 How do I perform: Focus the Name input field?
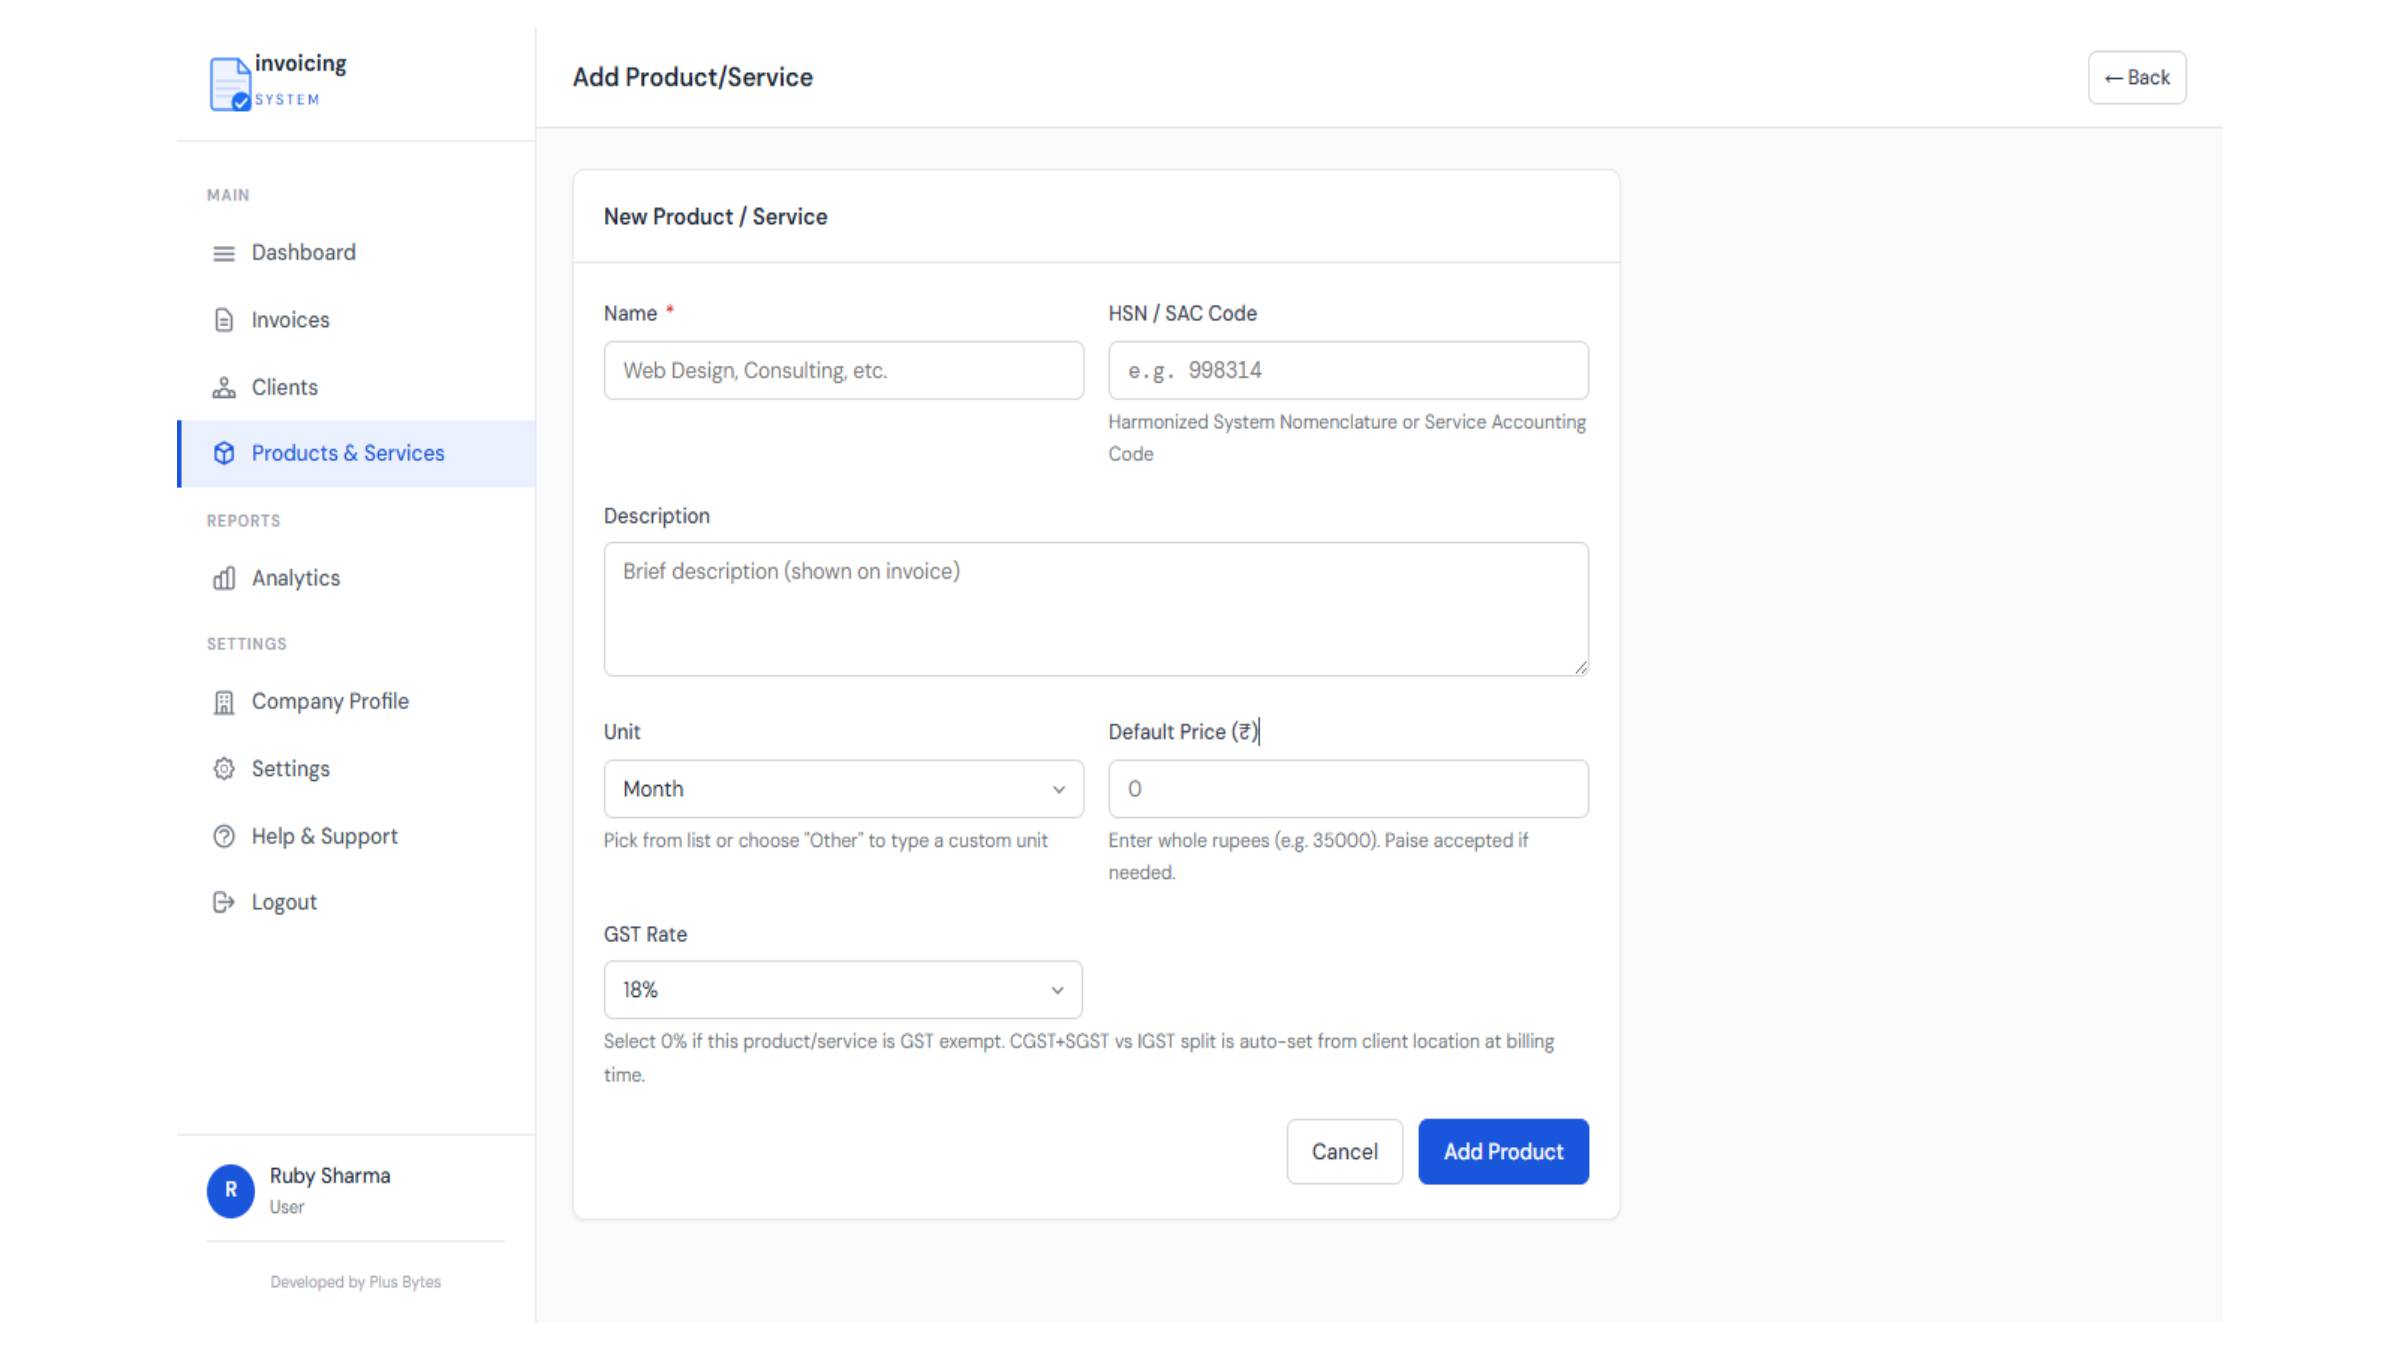(x=843, y=370)
